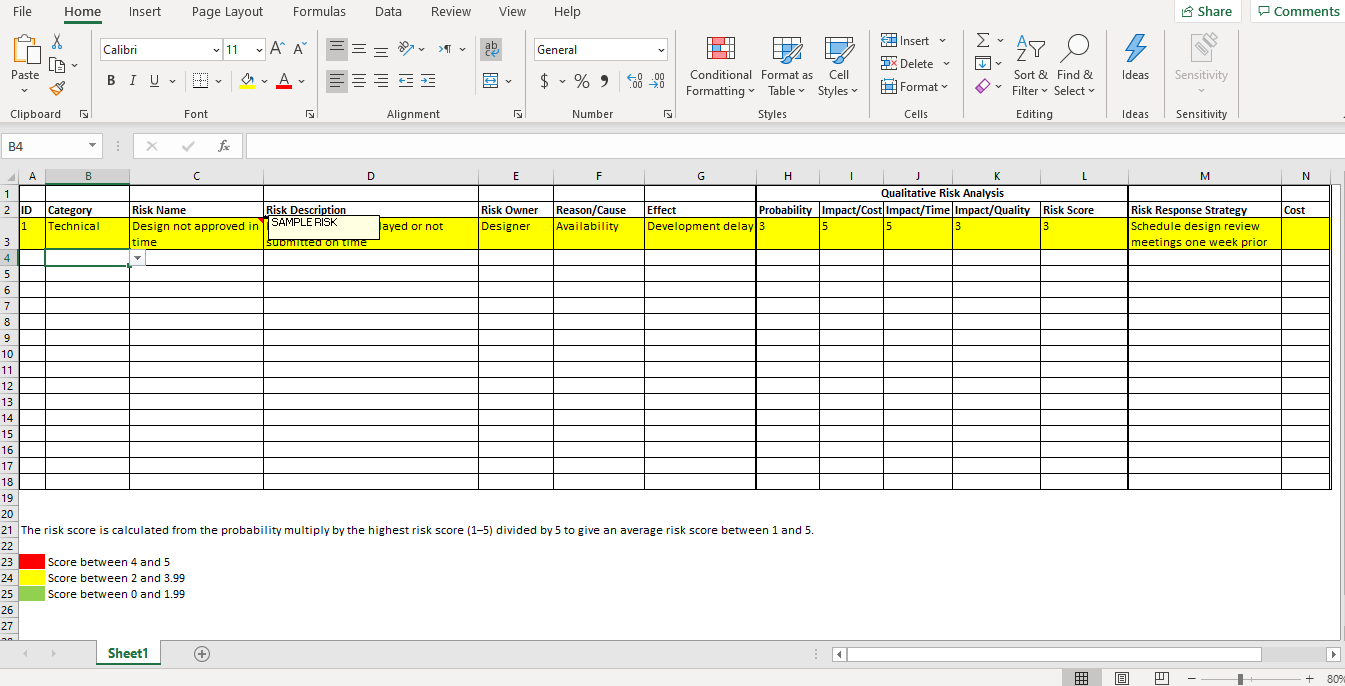Click the Share button
The image size is (1345, 686).
(1207, 11)
